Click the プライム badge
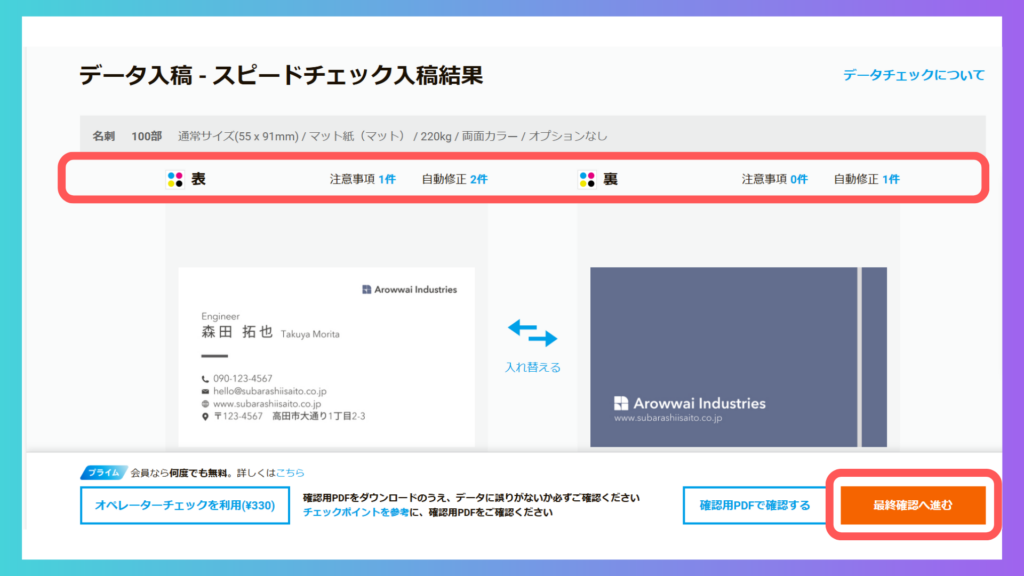This screenshot has height=576, width=1024. [103, 473]
